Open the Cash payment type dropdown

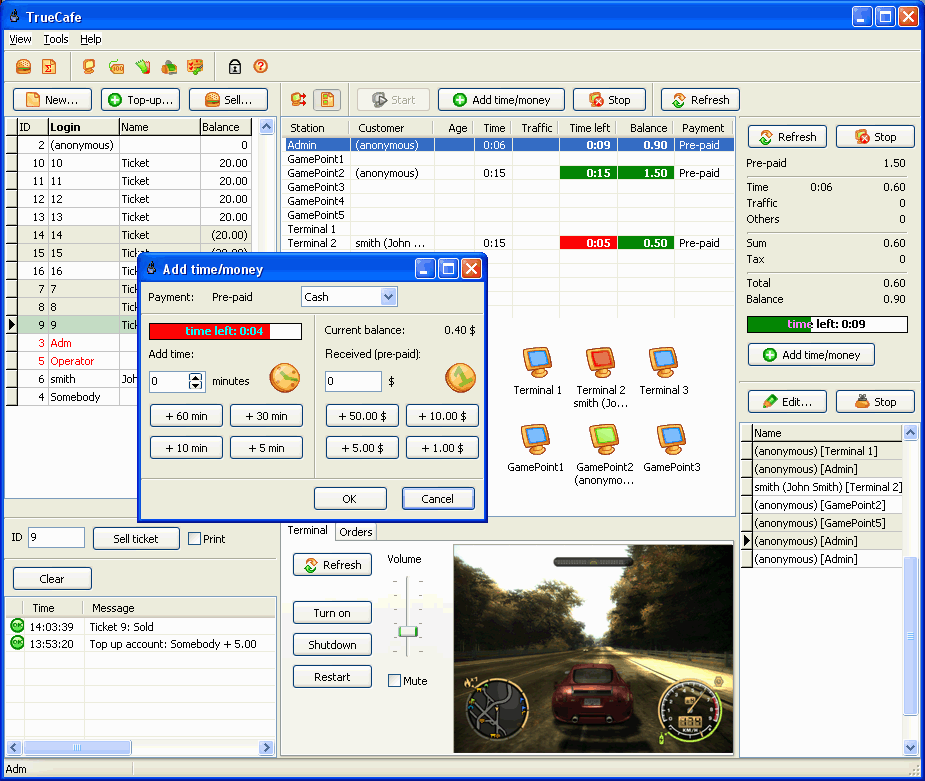pos(388,297)
